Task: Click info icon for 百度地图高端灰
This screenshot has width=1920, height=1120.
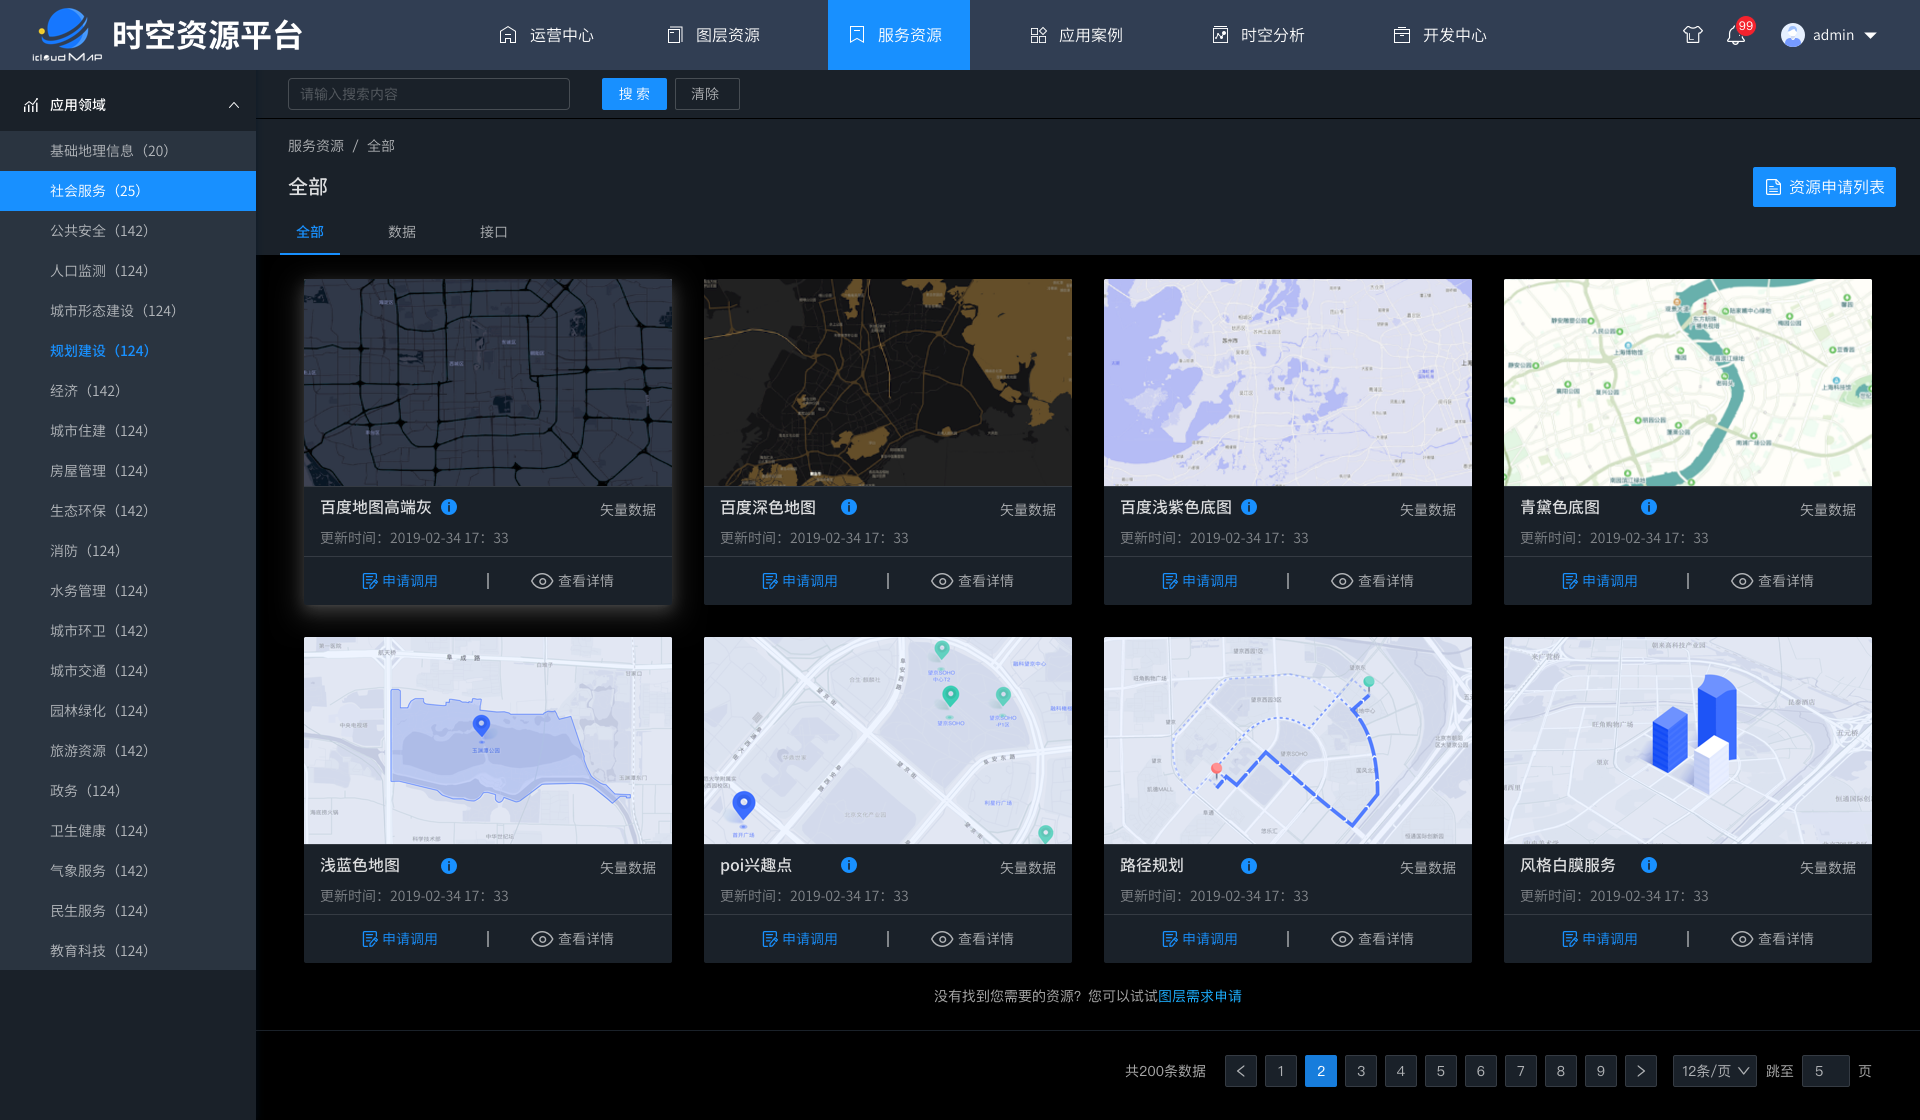Action: pos(449,507)
